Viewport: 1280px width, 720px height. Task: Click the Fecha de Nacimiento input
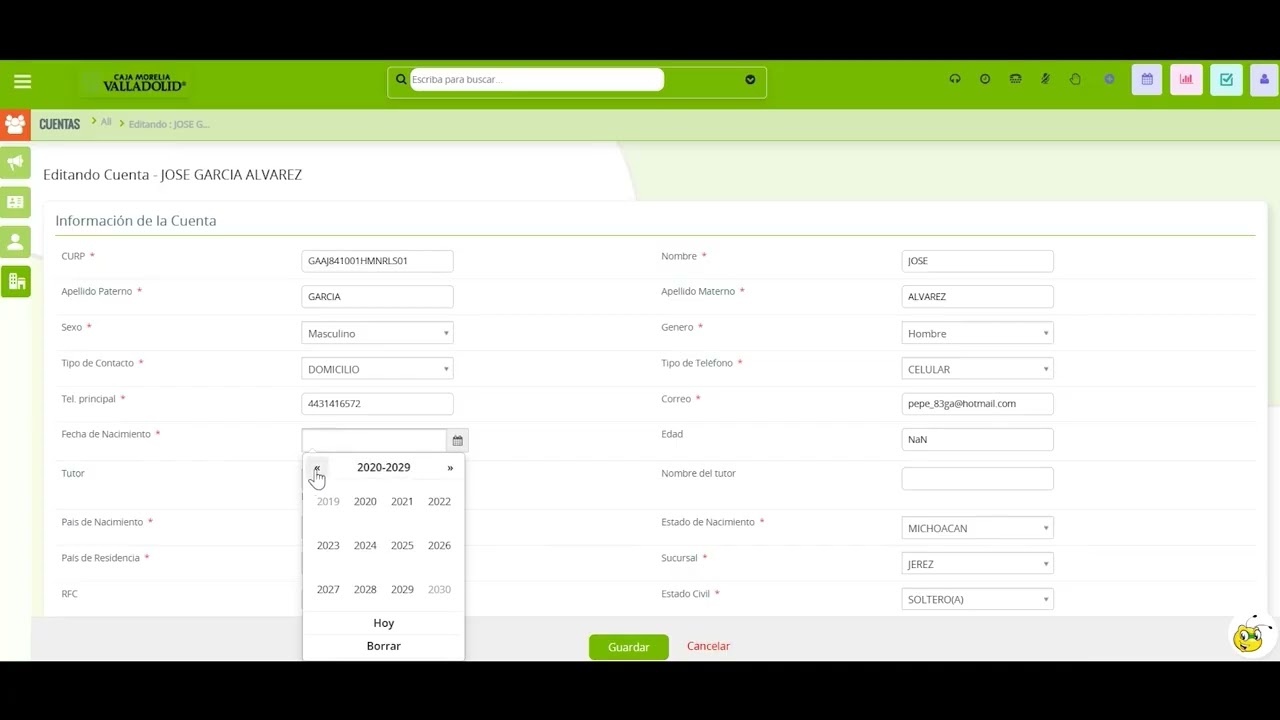374,440
